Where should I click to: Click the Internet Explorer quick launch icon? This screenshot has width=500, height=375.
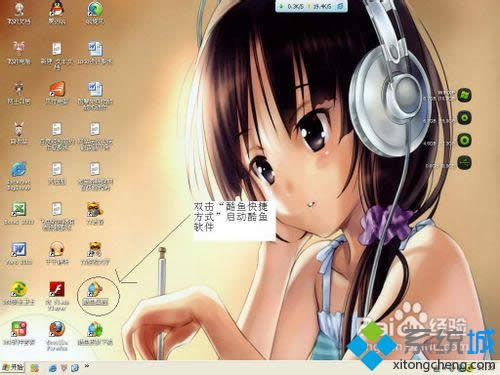[52, 368]
